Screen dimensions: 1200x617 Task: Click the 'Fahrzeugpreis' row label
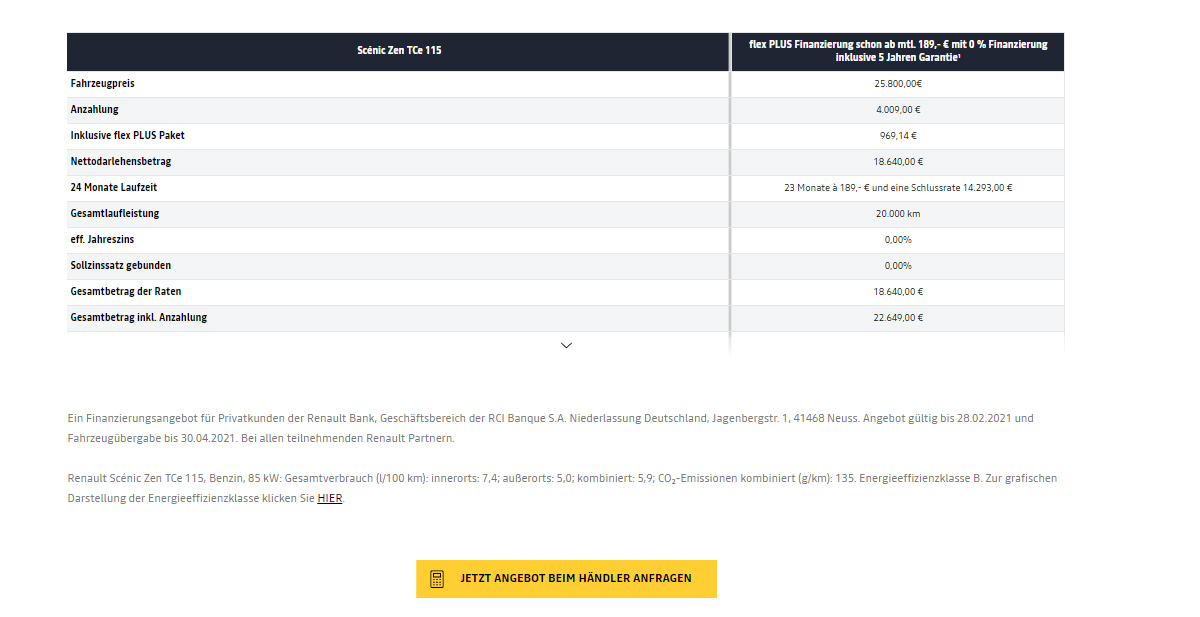click(103, 83)
